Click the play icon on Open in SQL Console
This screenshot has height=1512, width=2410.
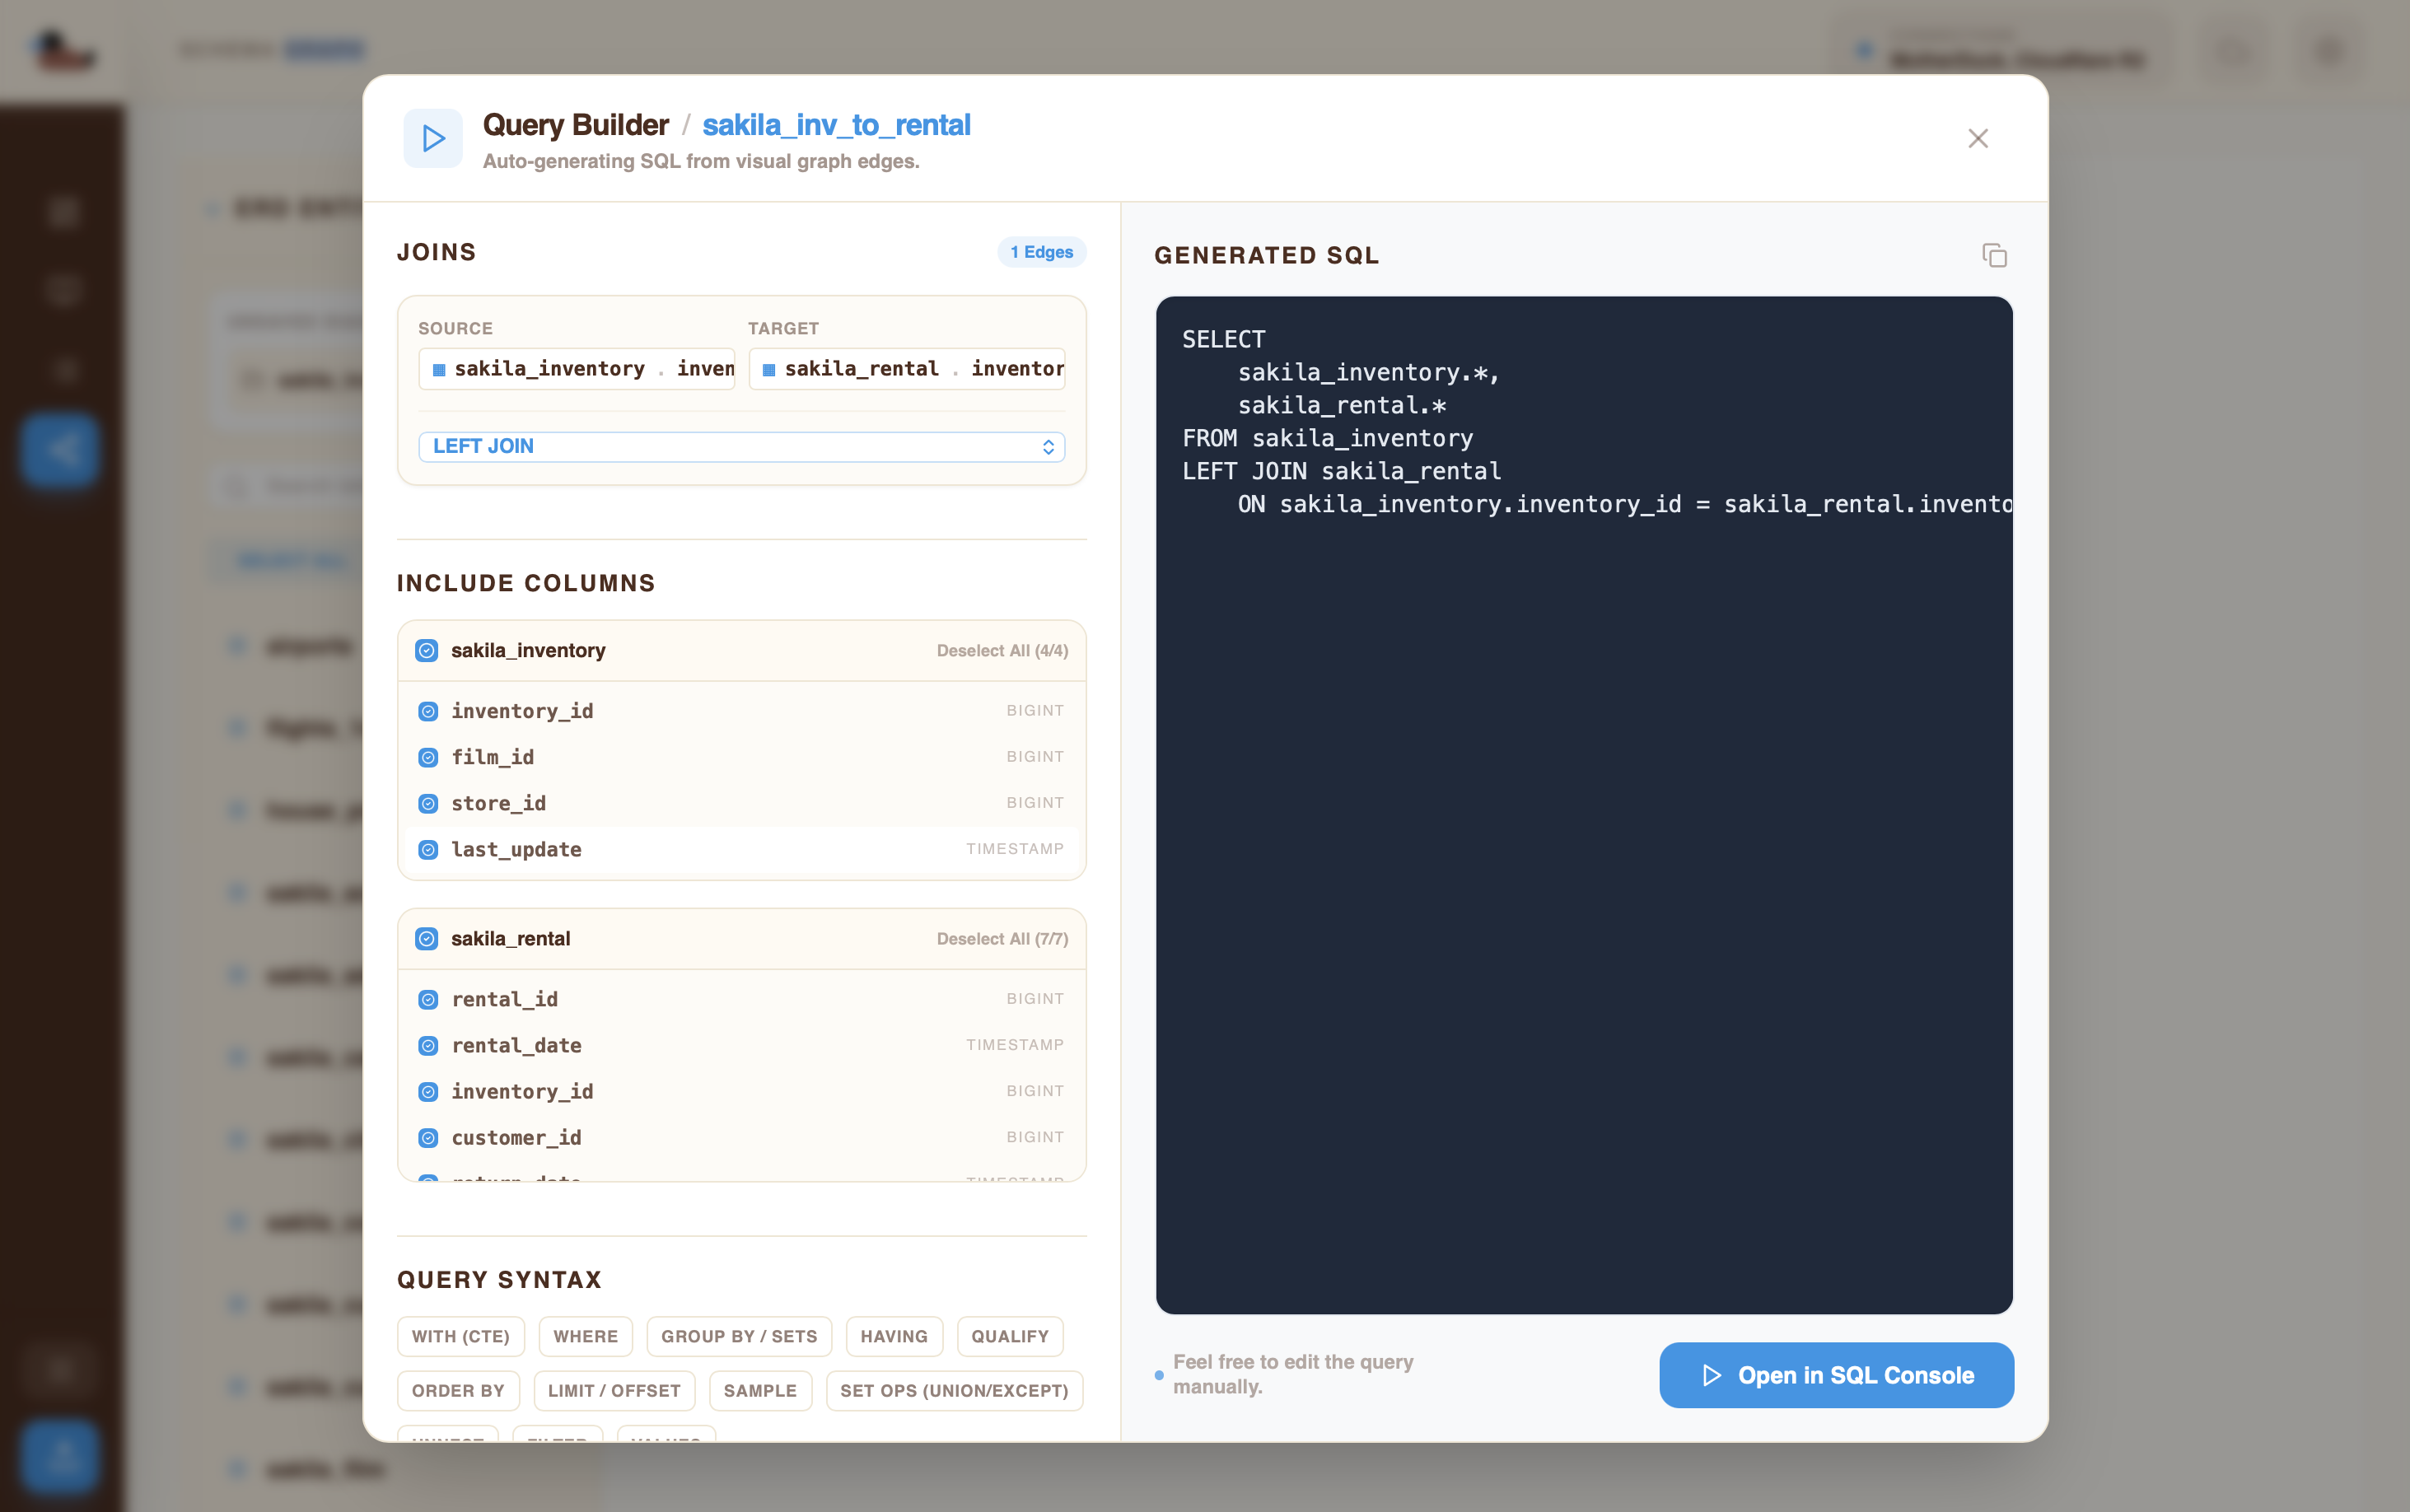tap(1713, 1375)
